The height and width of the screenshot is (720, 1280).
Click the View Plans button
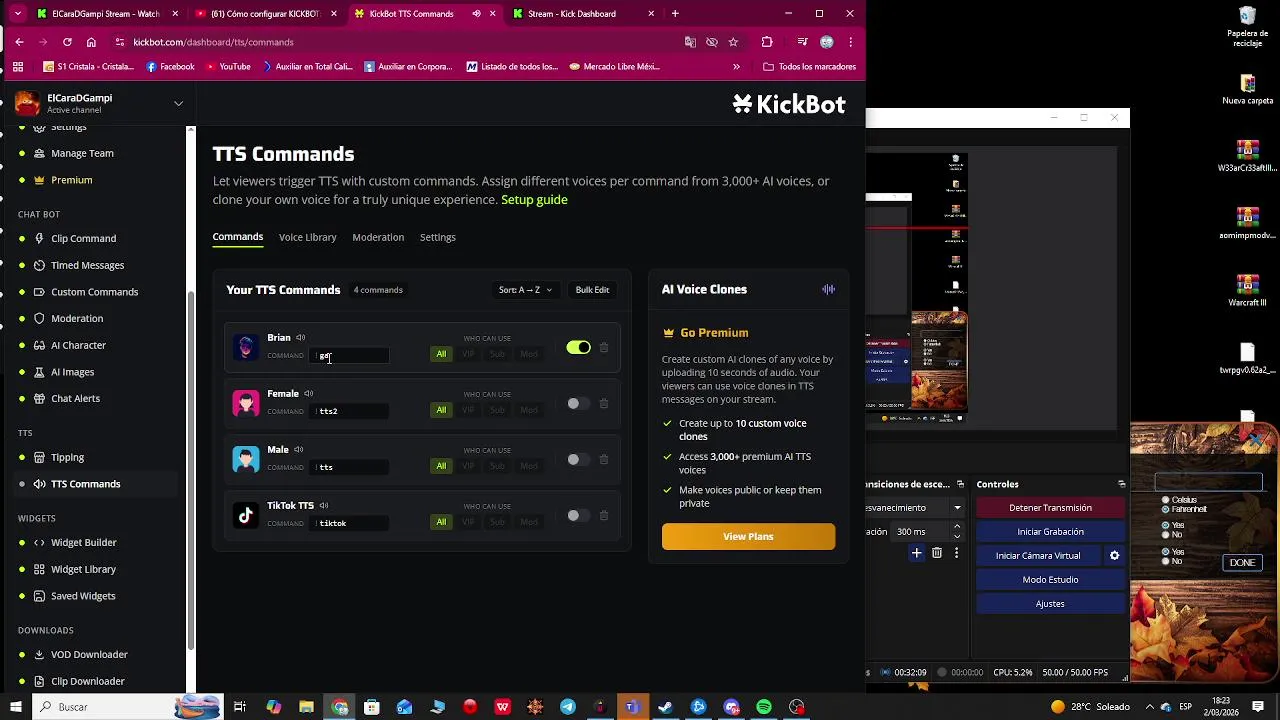(x=748, y=537)
